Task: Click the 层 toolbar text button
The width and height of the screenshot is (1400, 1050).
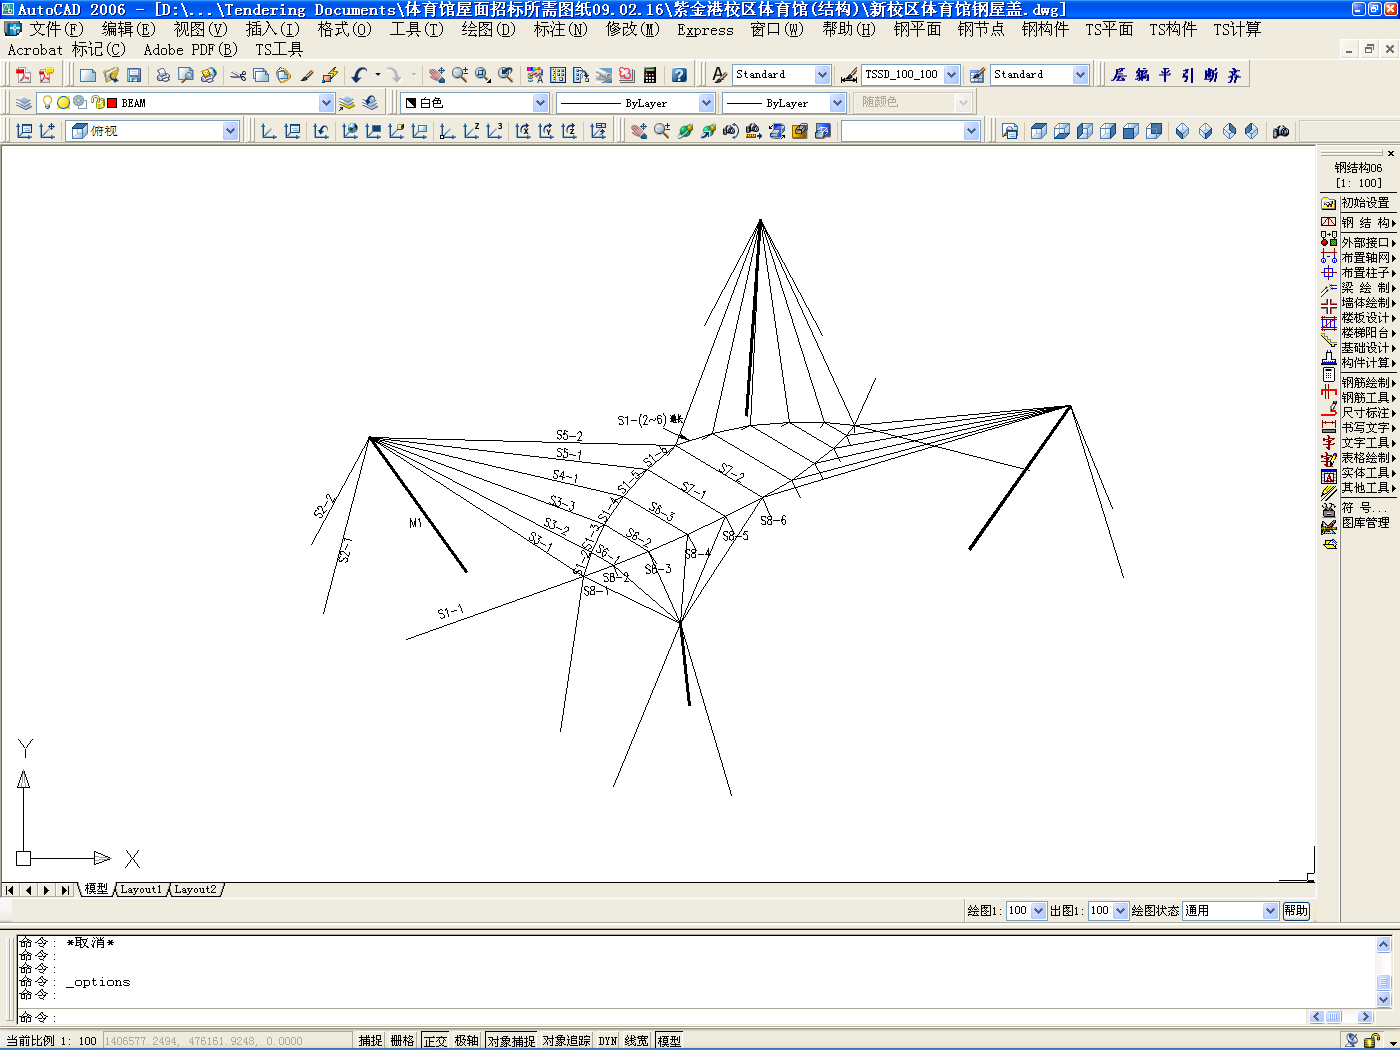Action: click(1119, 75)
